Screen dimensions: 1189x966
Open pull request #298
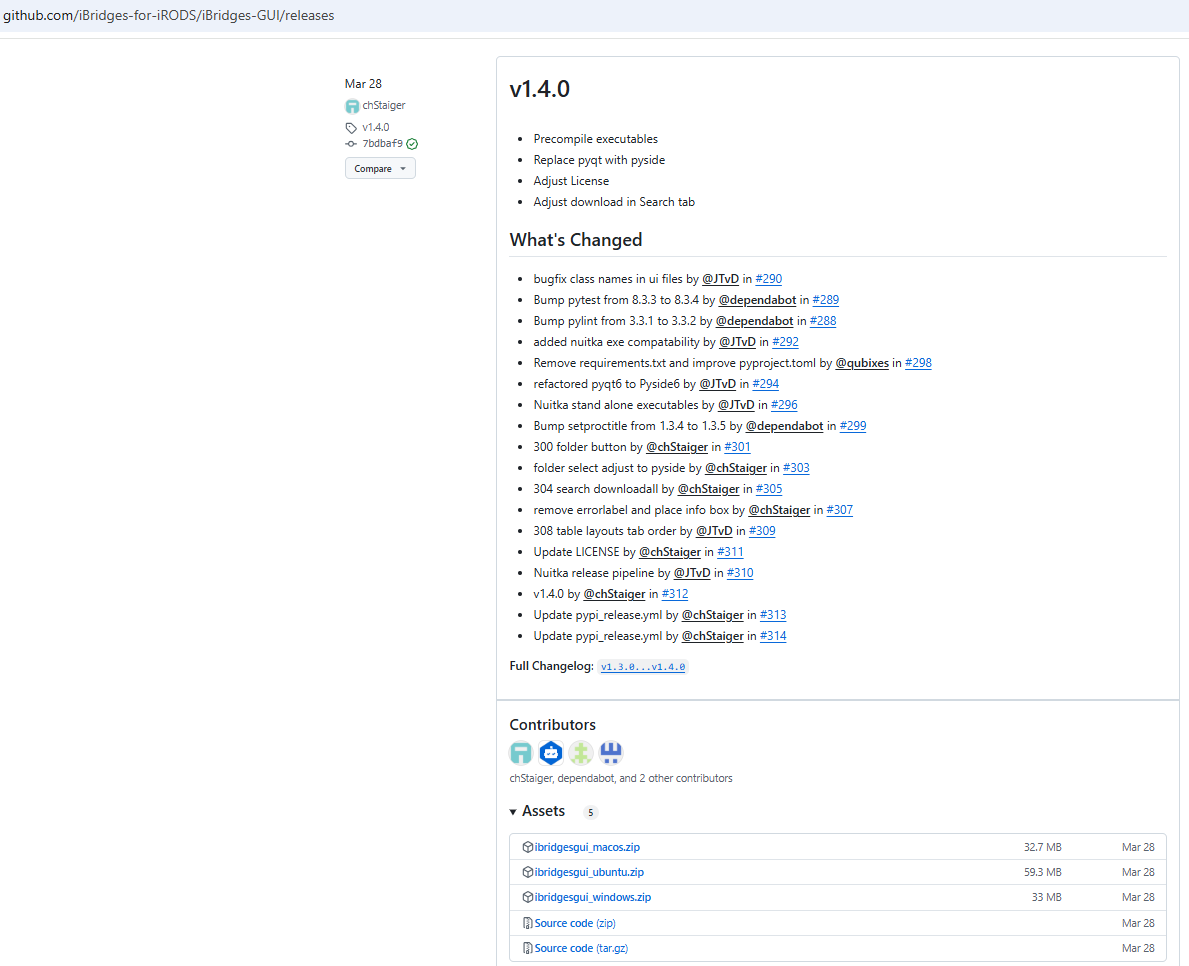pos(918,363)
